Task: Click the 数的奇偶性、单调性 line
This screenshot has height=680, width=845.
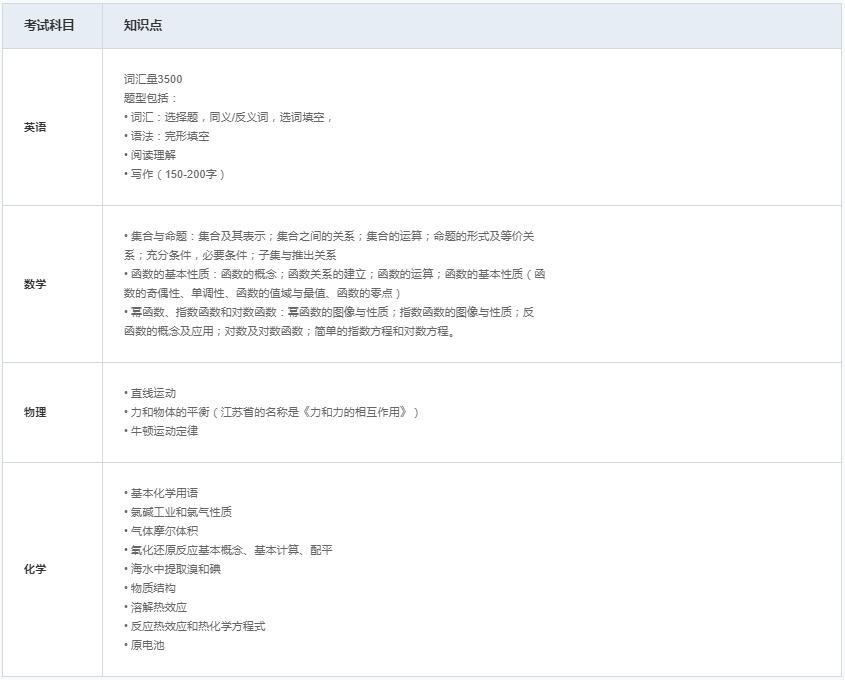Action: point(262,293)
